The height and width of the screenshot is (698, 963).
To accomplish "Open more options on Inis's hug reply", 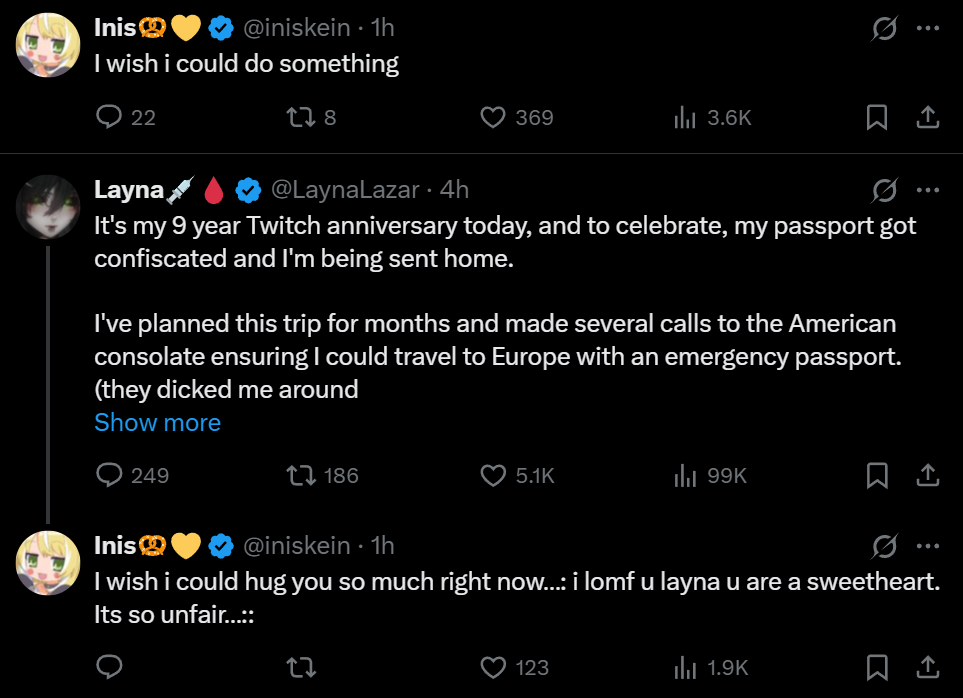I will [928, 546].
